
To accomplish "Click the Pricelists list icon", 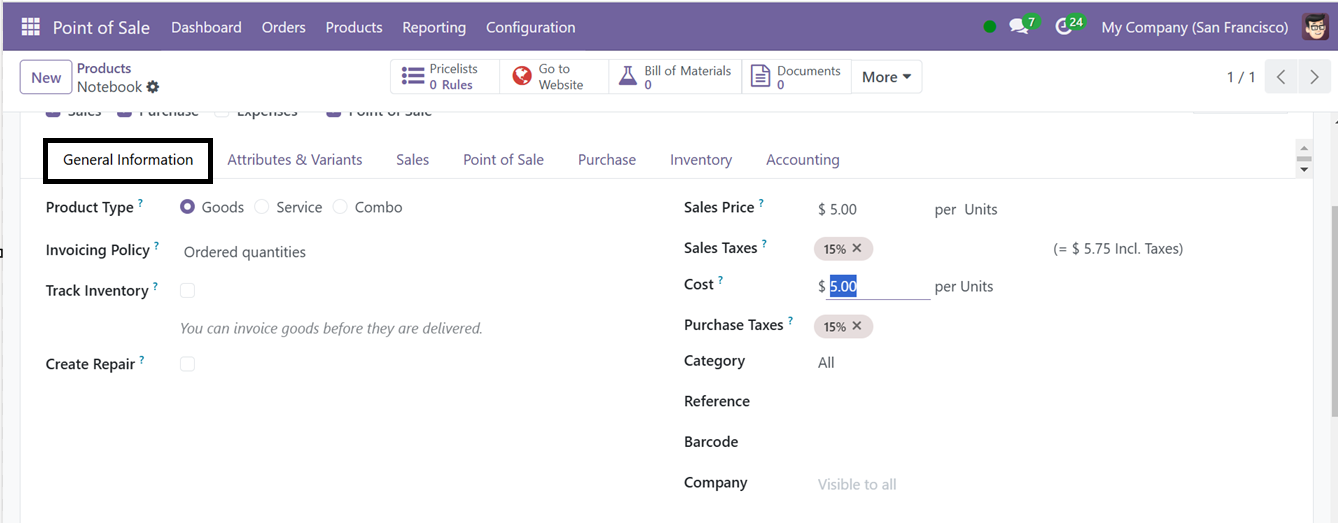I will tap(412, 77).
